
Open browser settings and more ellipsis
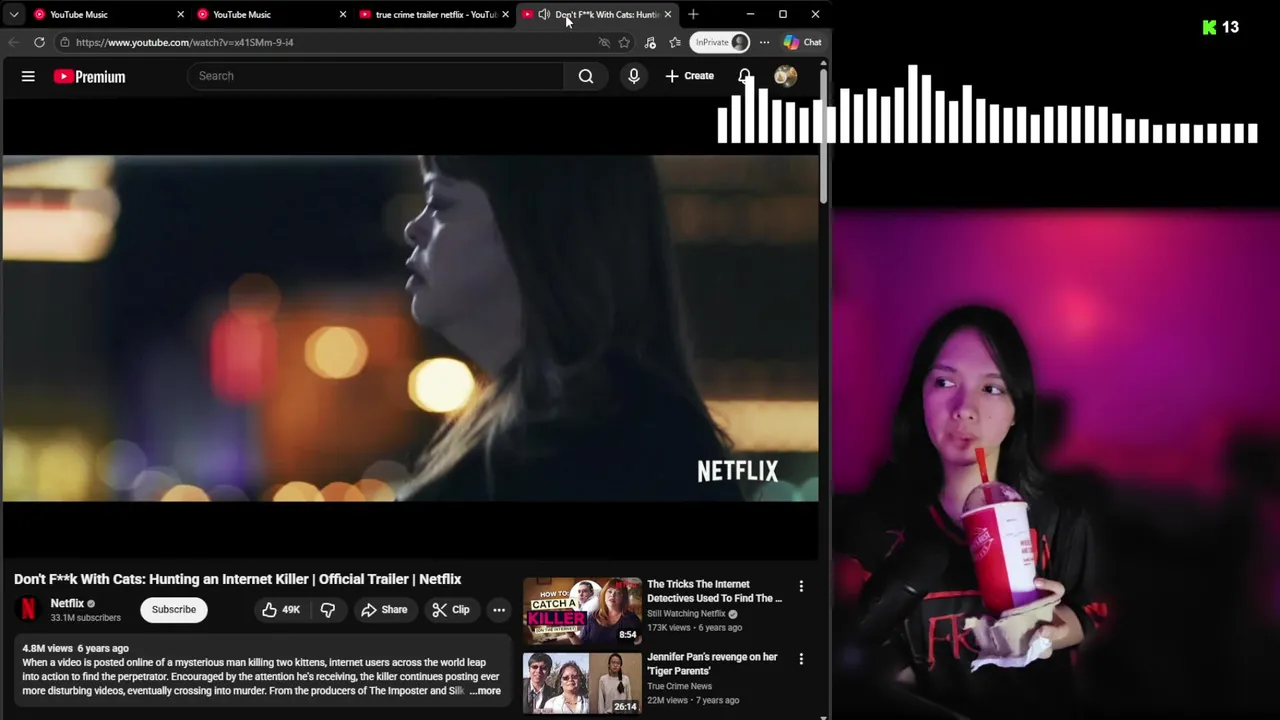(764, 42)
